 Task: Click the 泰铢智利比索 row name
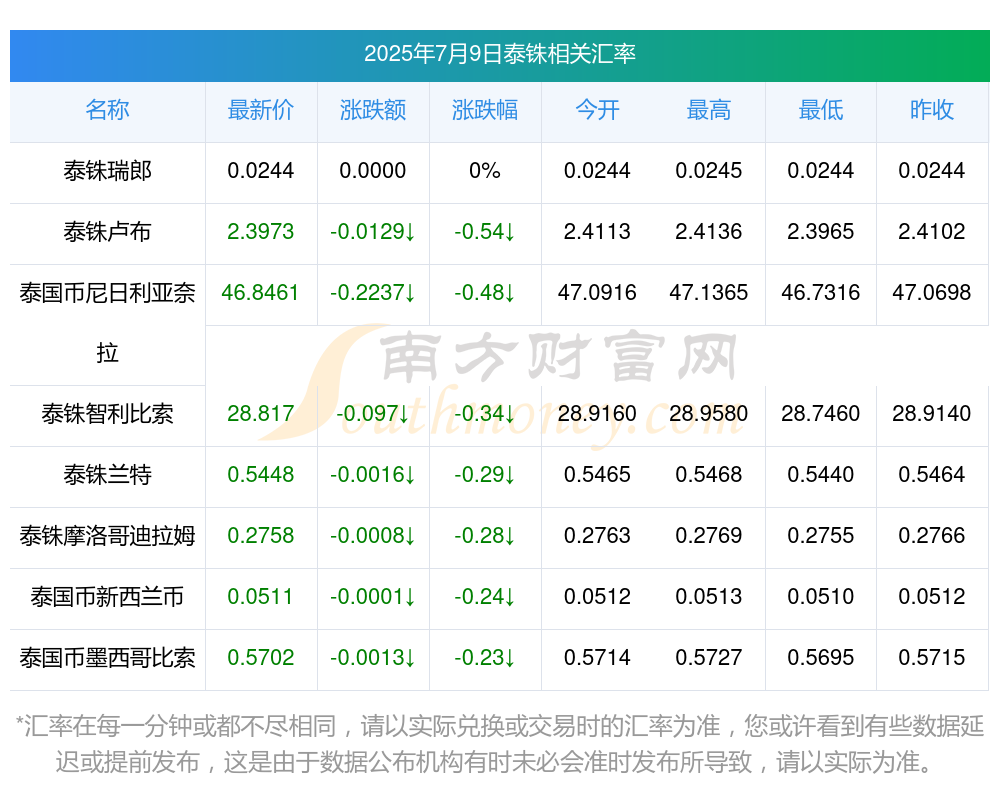pos(107,414)
